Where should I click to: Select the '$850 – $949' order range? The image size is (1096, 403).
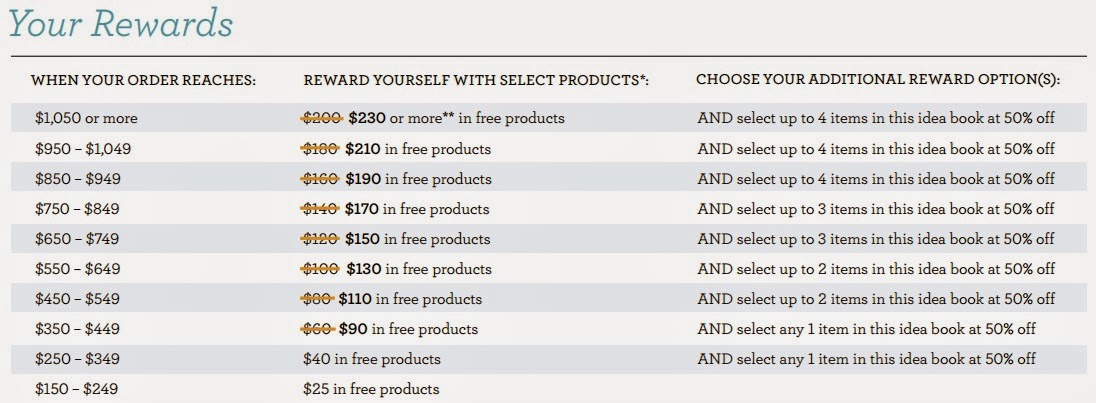point(78,179)
